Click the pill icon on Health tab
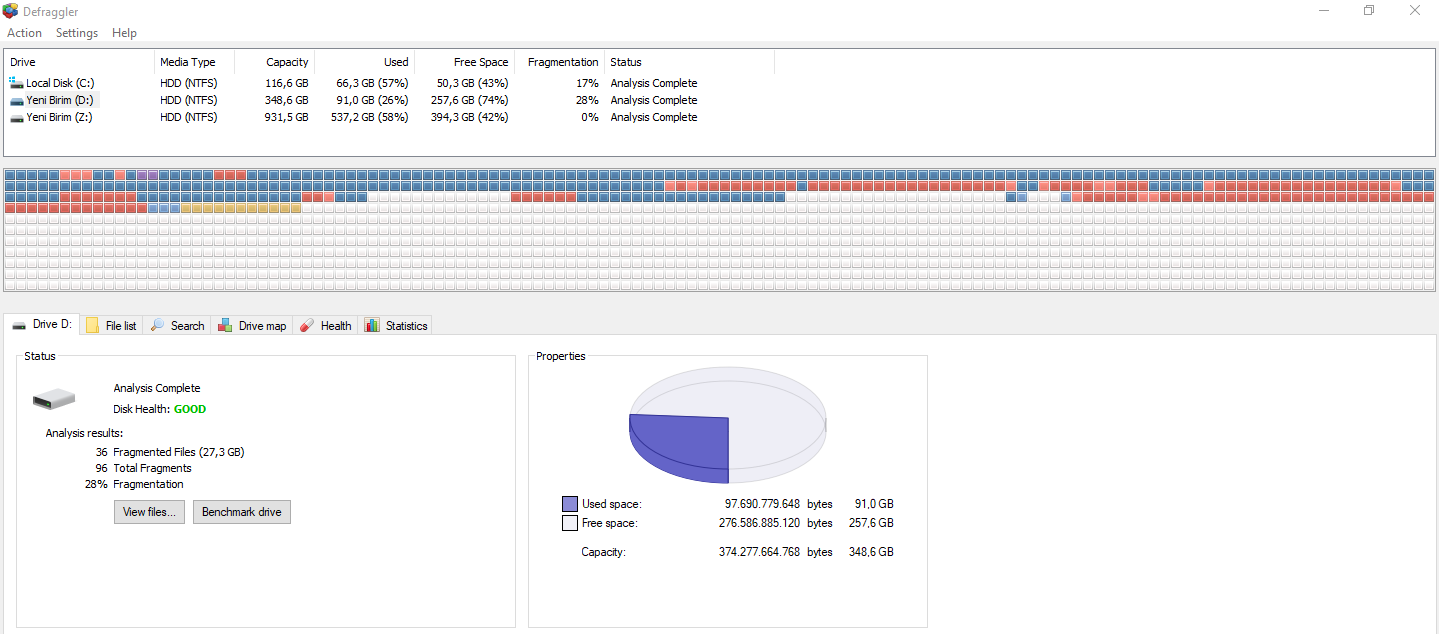This screenshot has width=1439, height=634. (x=308, y=325)
